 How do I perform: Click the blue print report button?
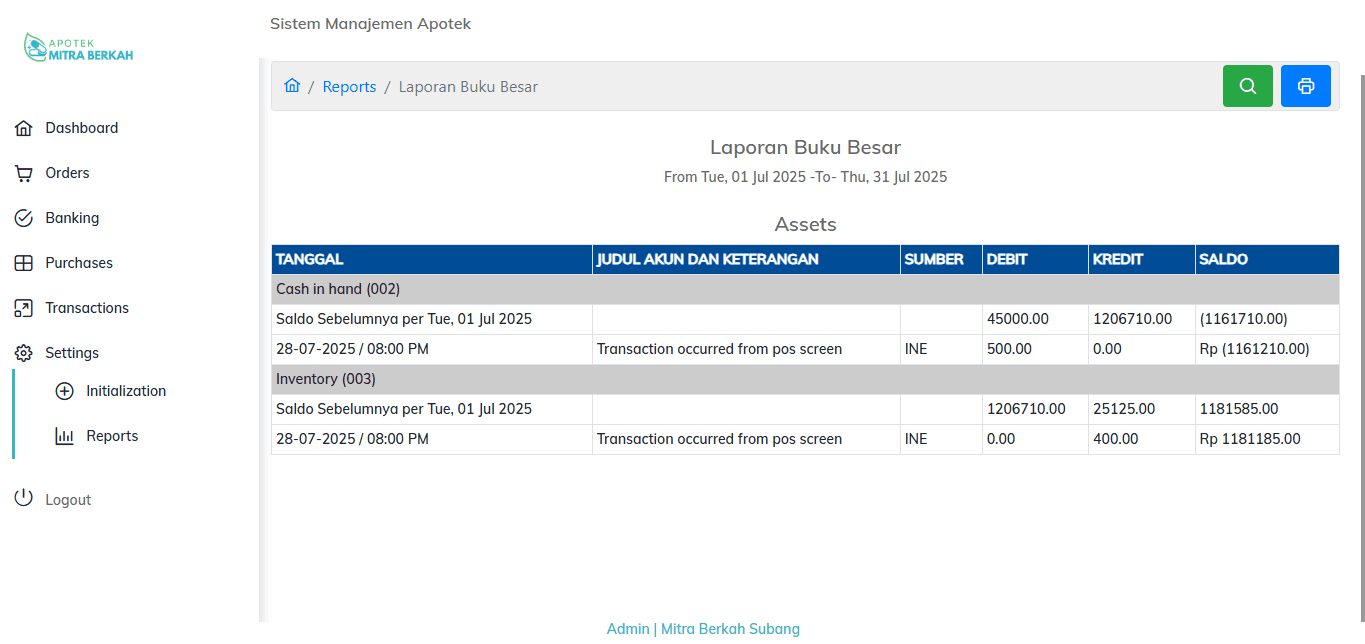click(x=1305, y=86)
